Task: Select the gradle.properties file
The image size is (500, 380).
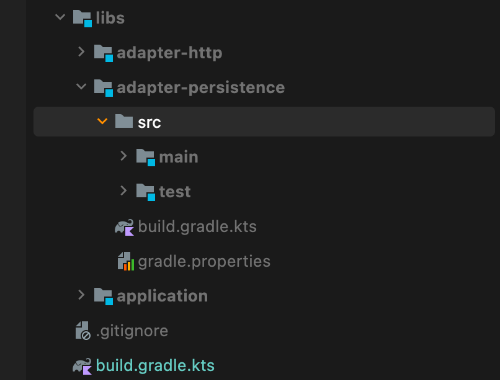Action: [x=204, y=262]
